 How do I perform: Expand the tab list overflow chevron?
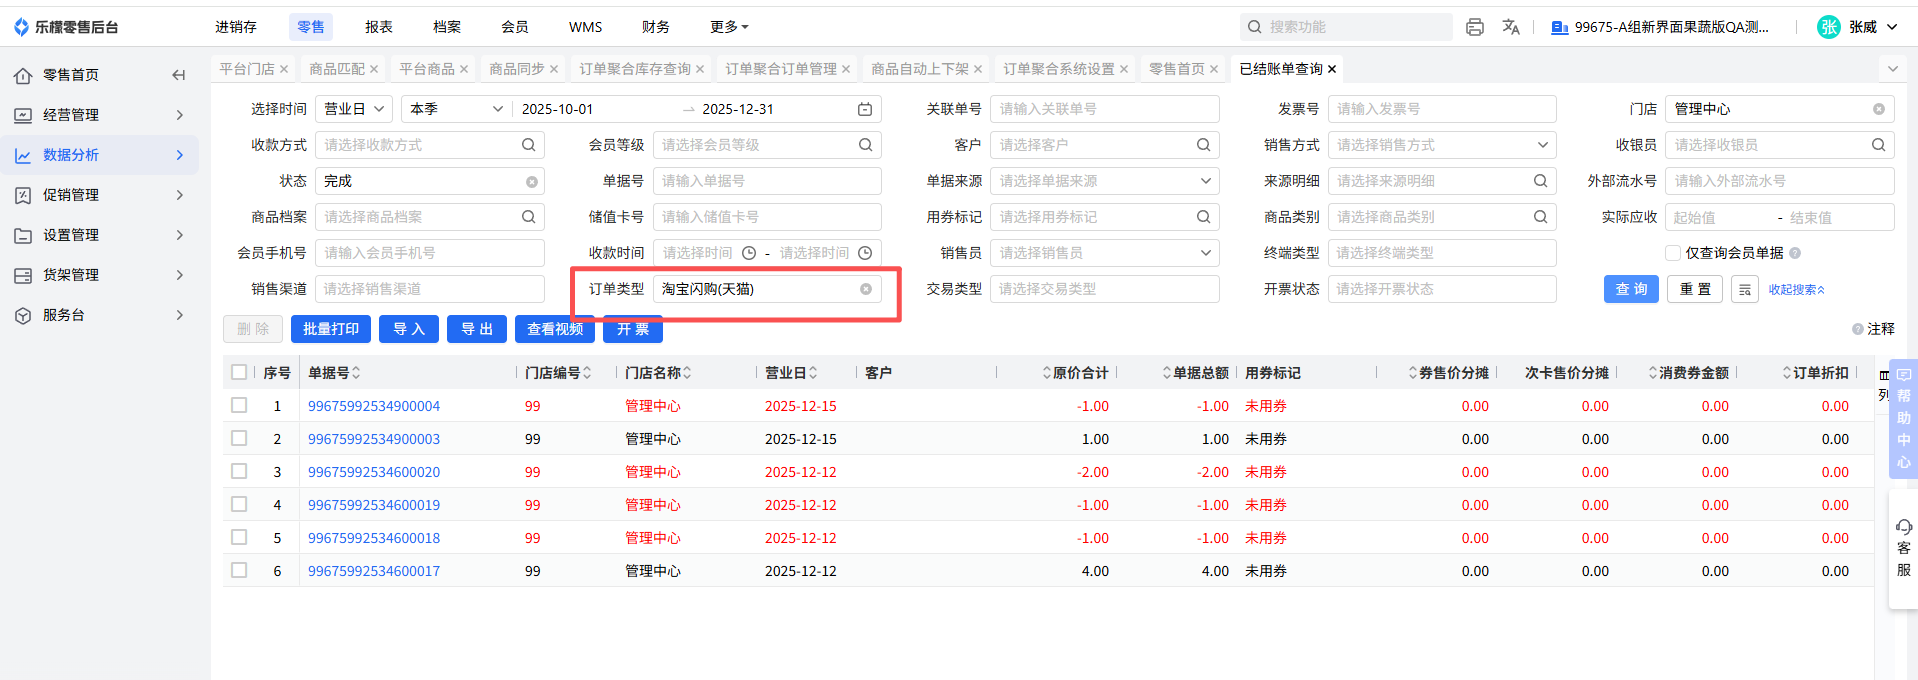[x=1892, y=69]
